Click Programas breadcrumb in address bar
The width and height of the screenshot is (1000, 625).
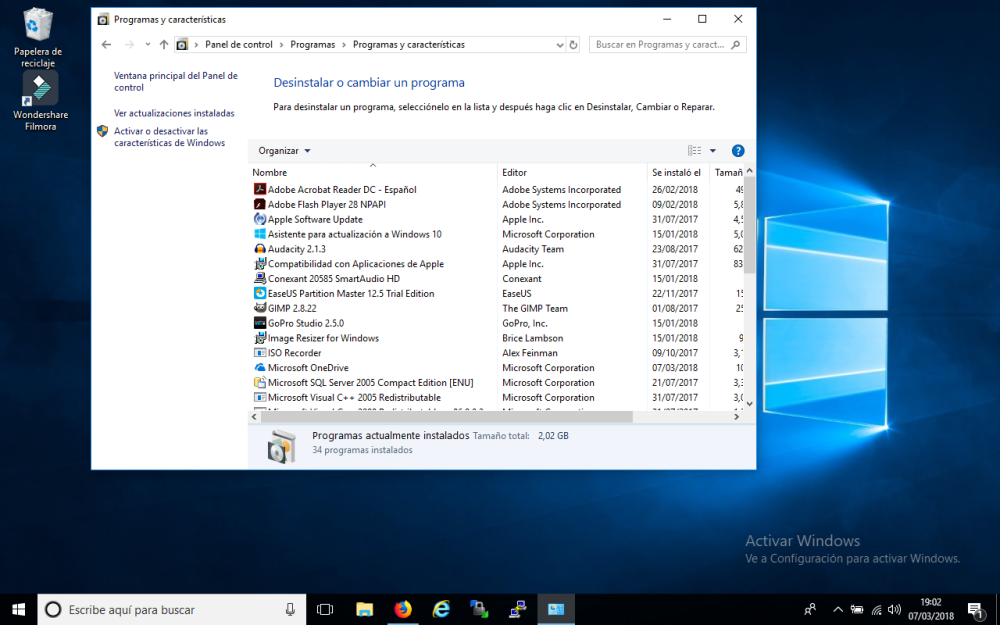[x=312, y=45]
